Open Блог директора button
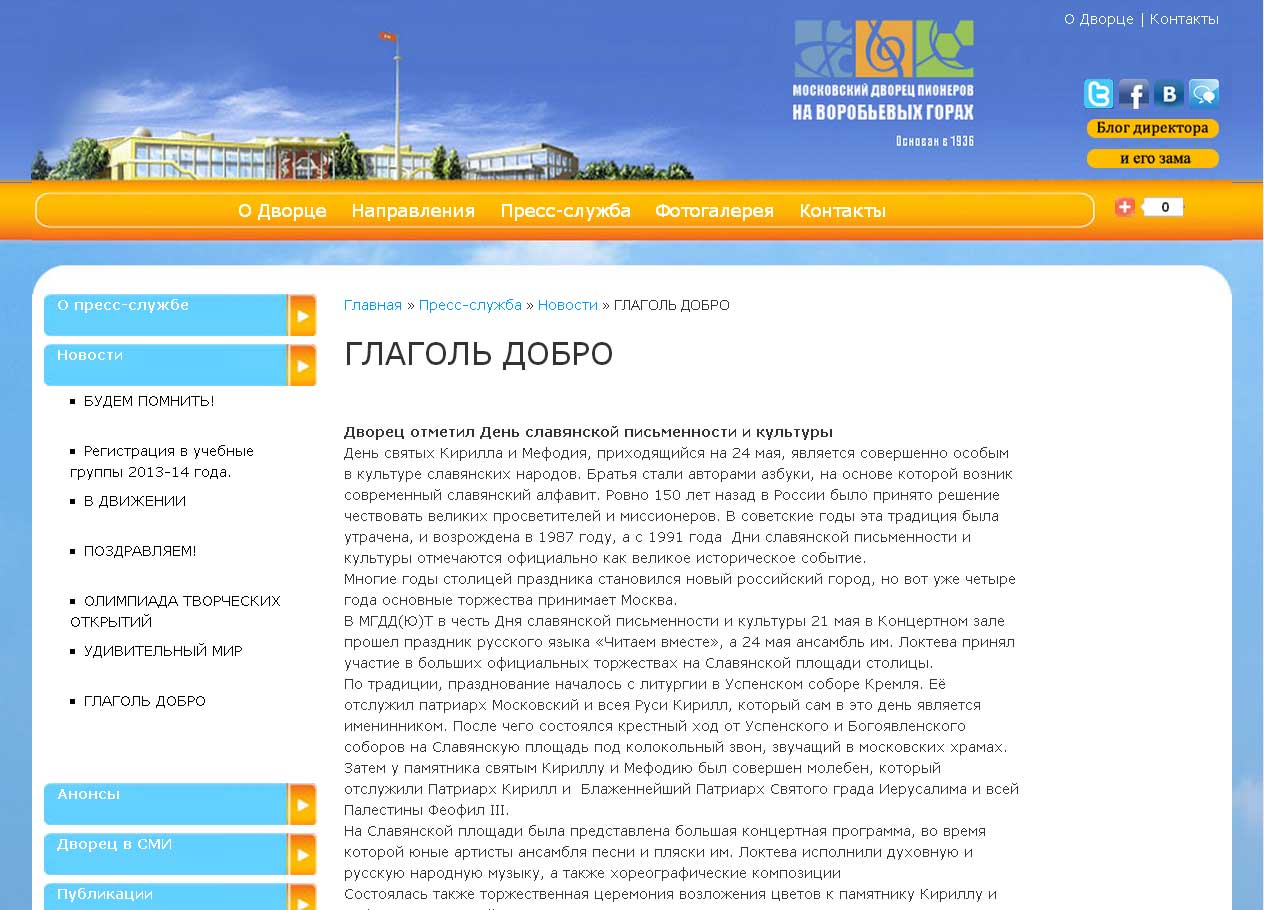1264x910 pixels. point(1153,128)
